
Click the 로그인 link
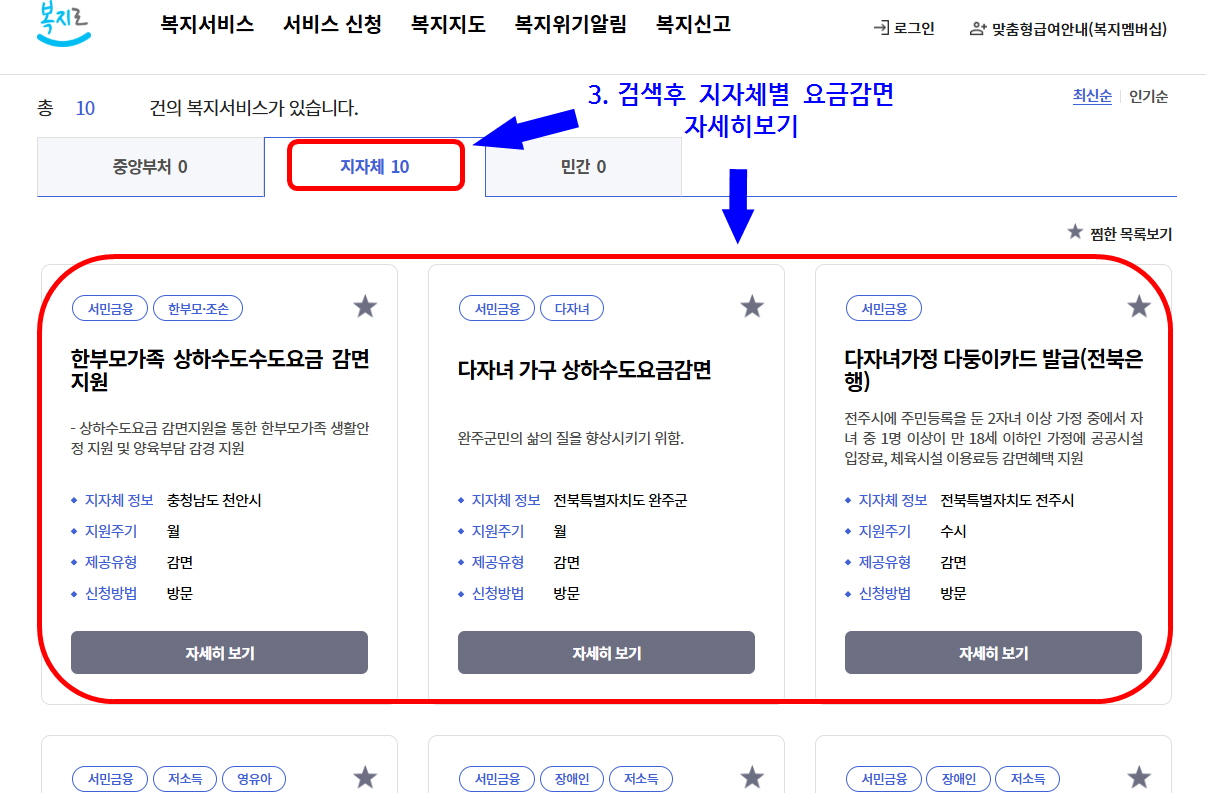[914, 29]
